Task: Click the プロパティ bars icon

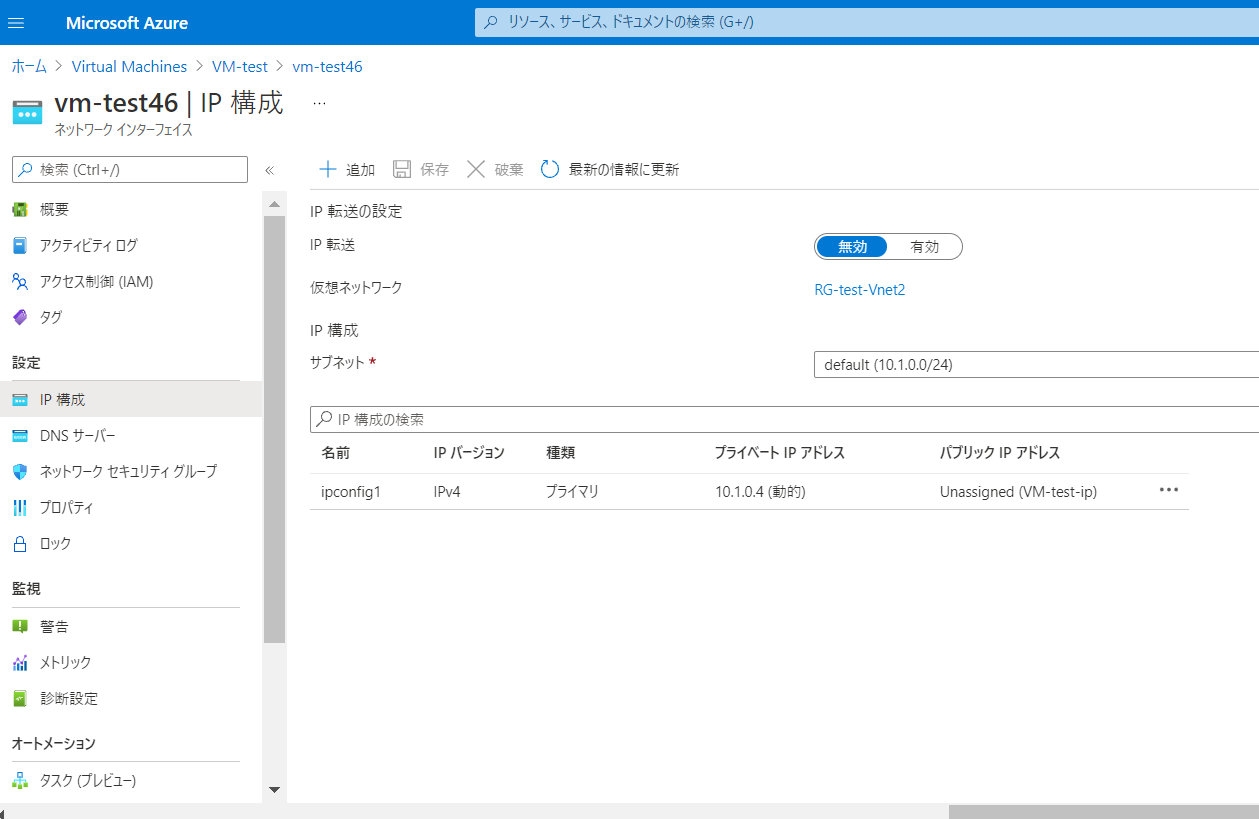Action: [x=20, y=508]
